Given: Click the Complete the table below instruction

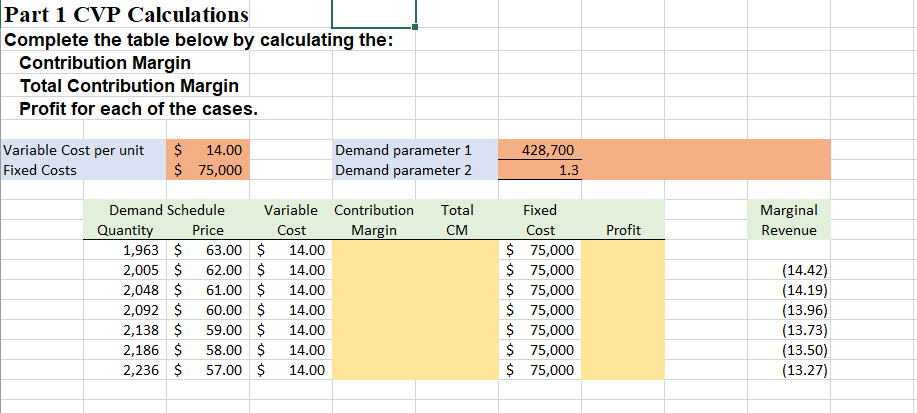Looking at the screenshot, I should click(199, 41).
